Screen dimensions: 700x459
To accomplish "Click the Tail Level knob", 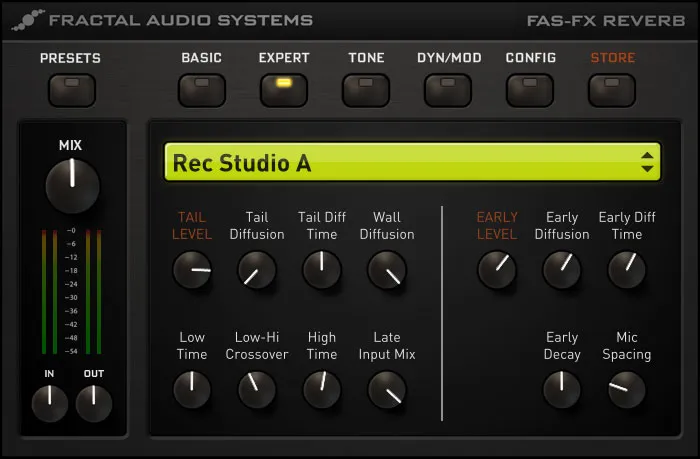I will pyautogui.click(x=192, y=270).
